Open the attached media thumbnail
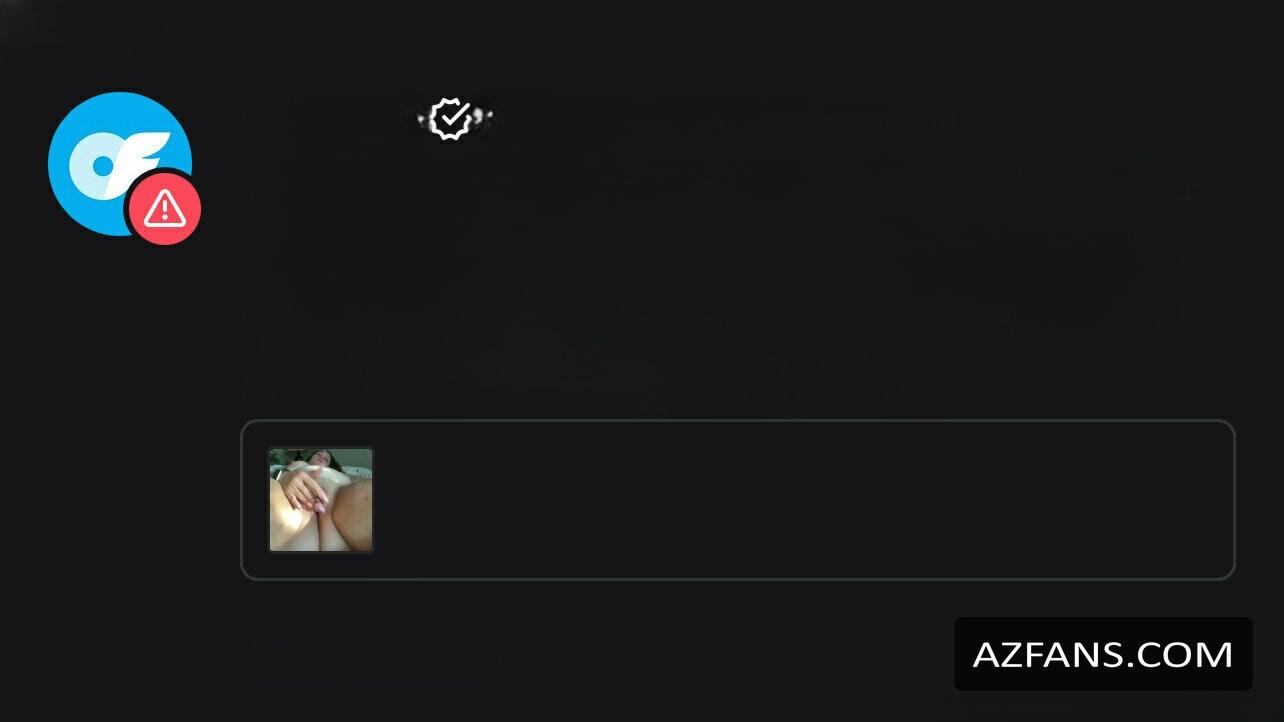The height and width of the screenshot is (722, 1284). pos(321,499)
